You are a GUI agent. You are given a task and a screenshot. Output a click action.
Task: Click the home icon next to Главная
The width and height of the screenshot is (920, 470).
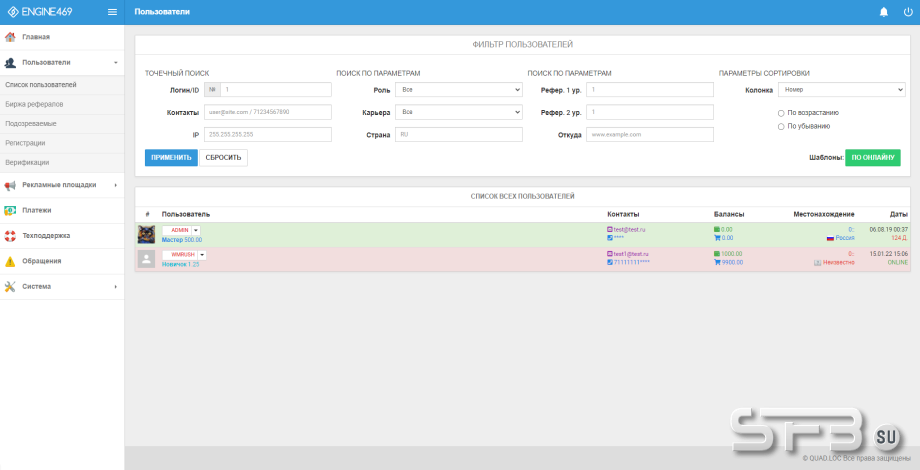click(x=10, y=37)
